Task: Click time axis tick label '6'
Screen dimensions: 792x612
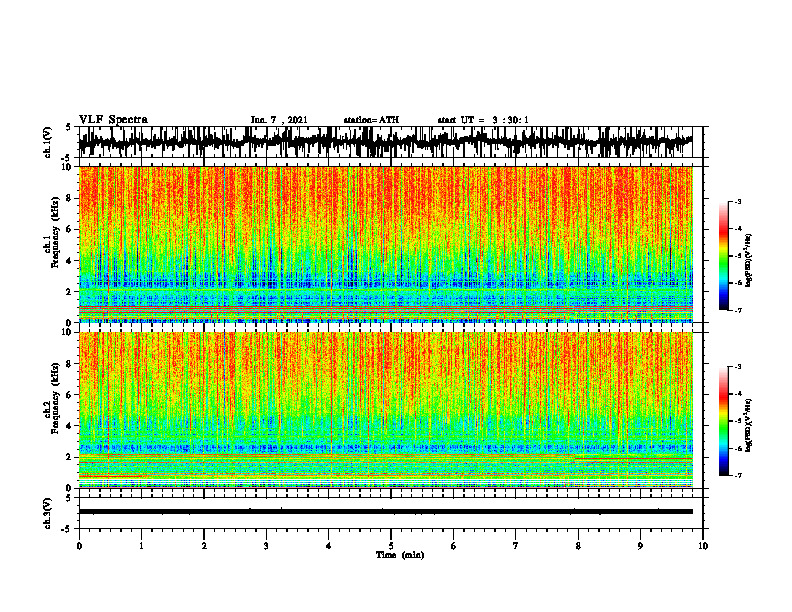Action: (x=454, y=546)
